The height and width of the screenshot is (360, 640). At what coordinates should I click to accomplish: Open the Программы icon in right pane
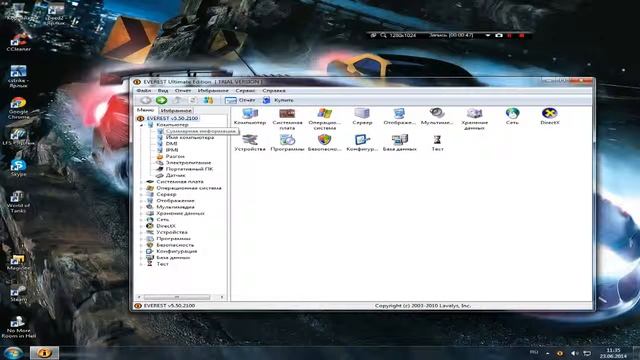287,143
